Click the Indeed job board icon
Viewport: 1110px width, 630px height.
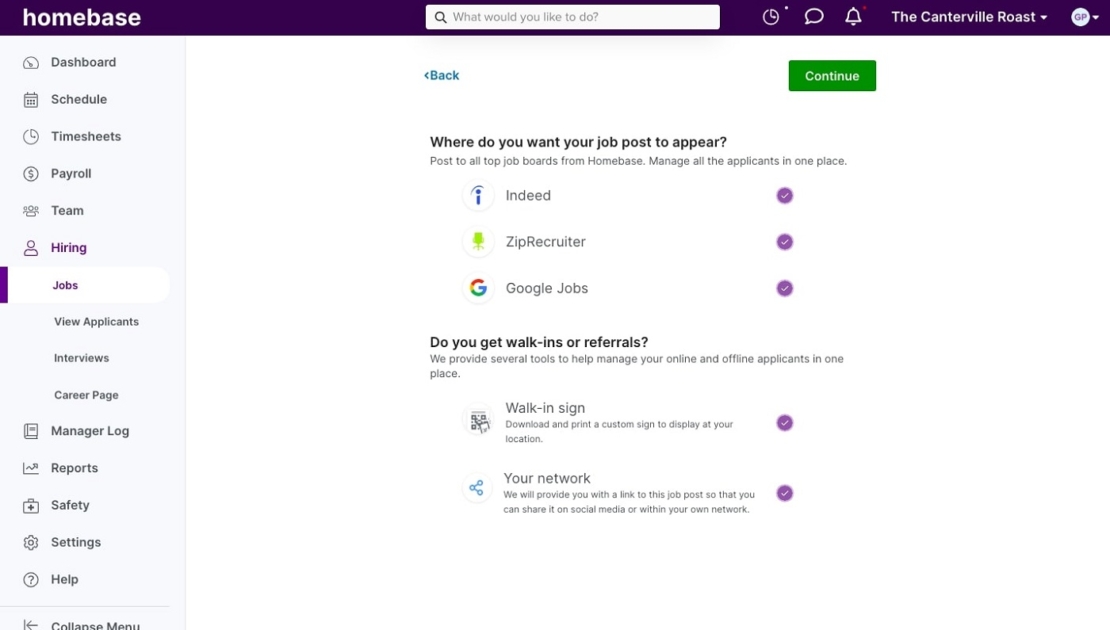coord(478,196)
